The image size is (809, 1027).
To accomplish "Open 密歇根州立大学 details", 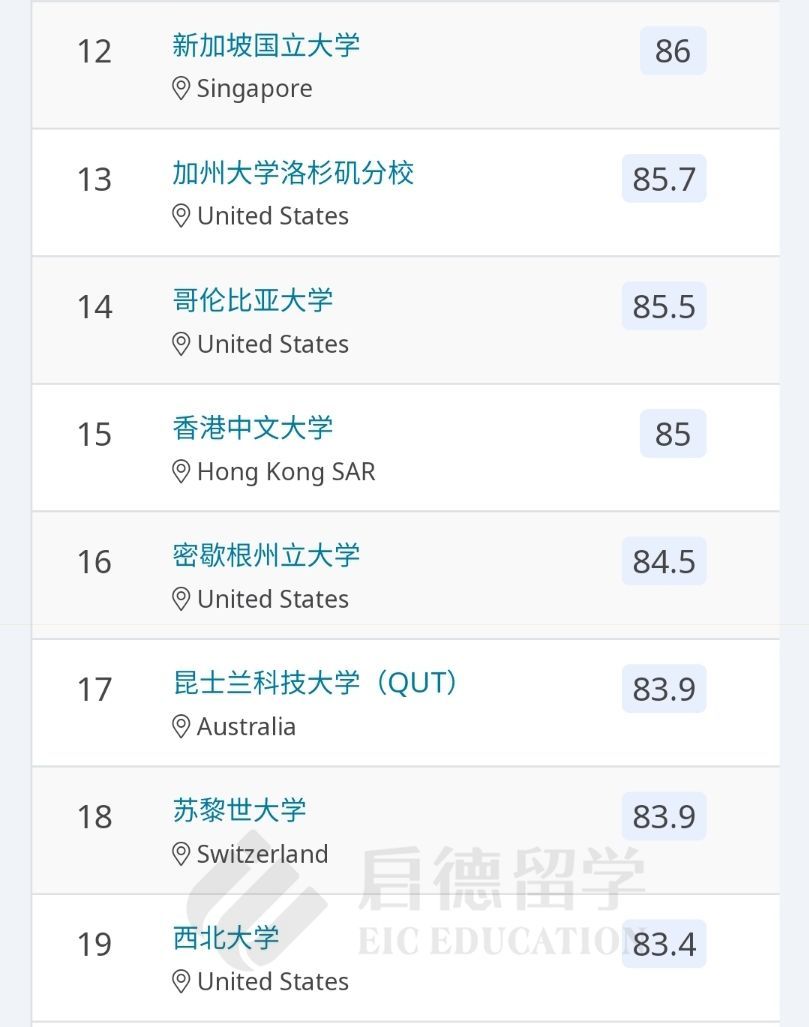I will pos(266,555).
